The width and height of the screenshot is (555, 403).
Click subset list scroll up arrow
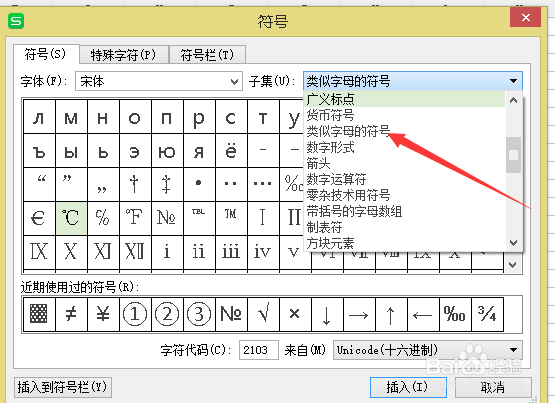pos(514,100)
